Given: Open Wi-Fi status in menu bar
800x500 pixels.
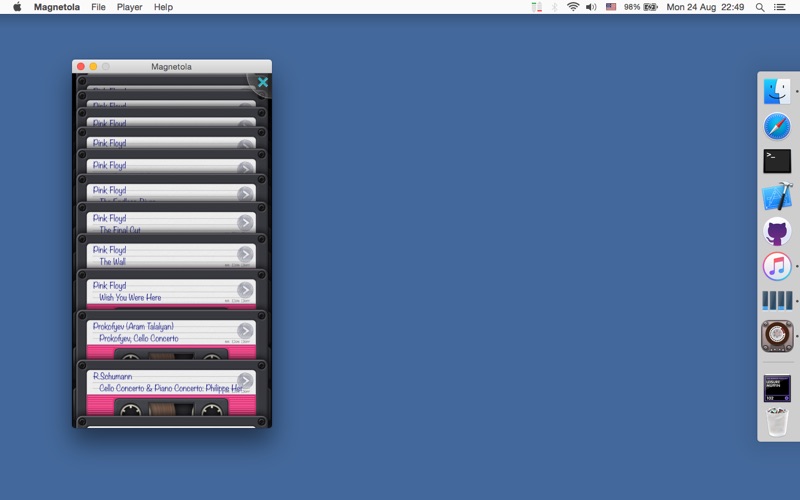Looking at the screenshot, I should (x=573, y=7).
